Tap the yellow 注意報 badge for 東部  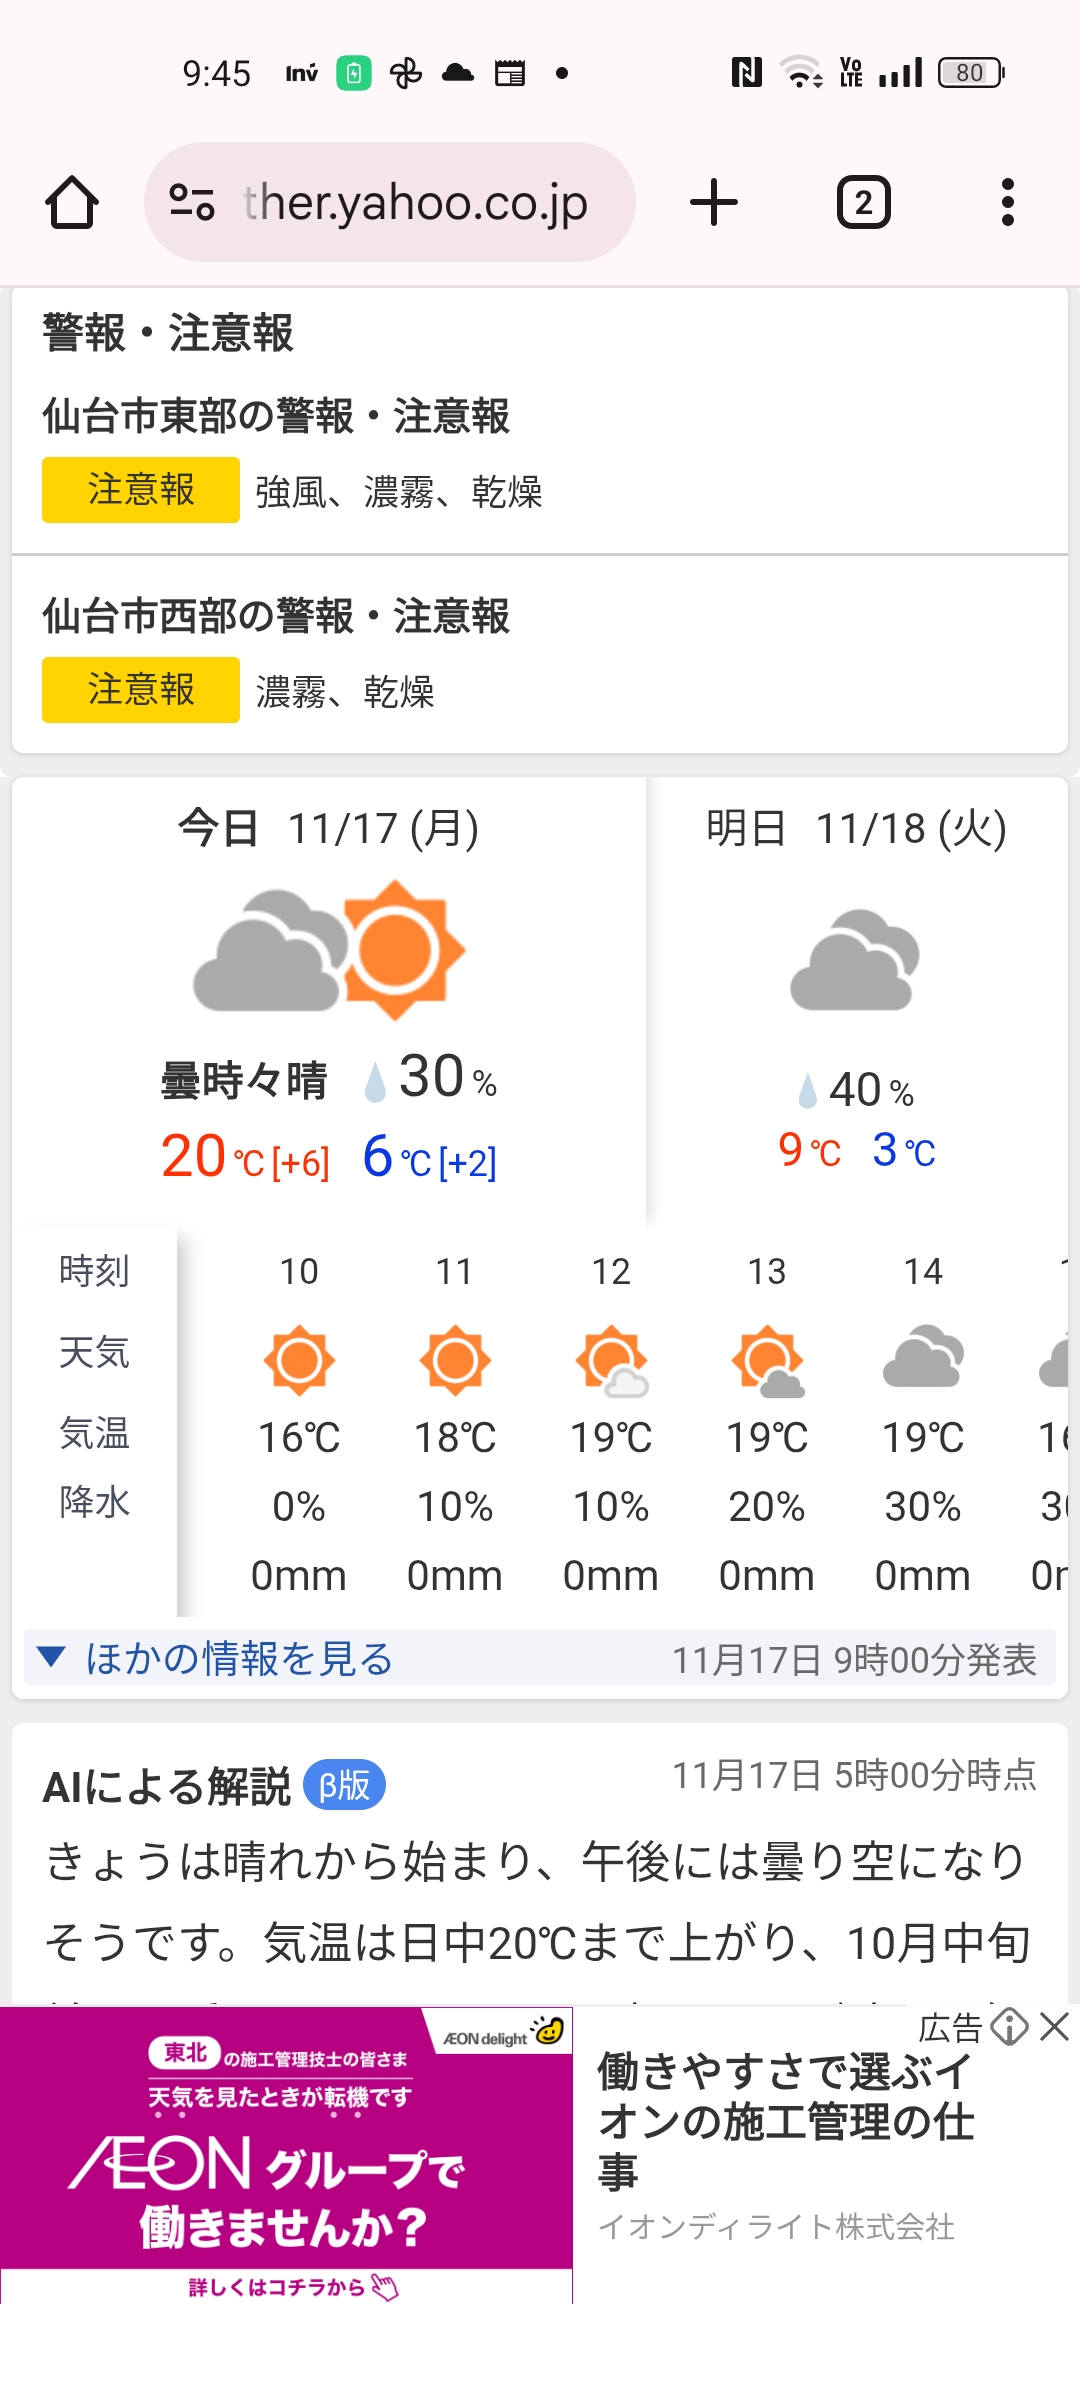click(x=141, y=490)
